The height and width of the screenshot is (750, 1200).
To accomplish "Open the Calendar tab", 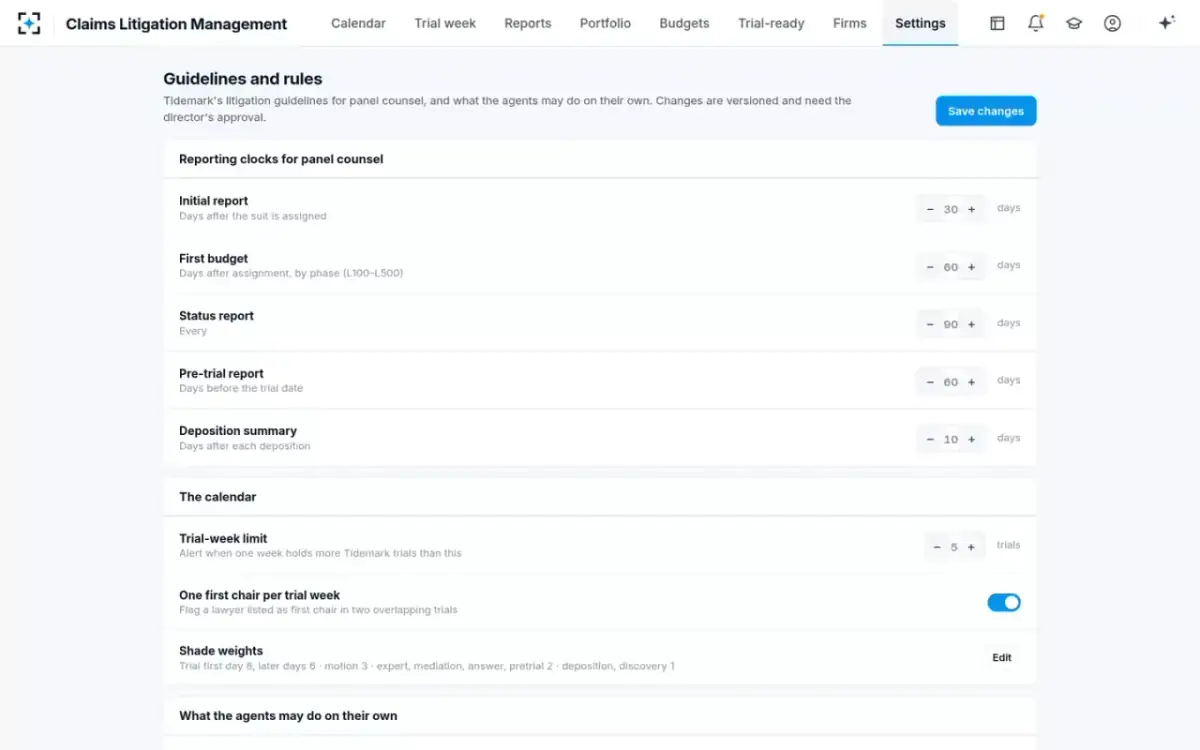I will [358, 23].
